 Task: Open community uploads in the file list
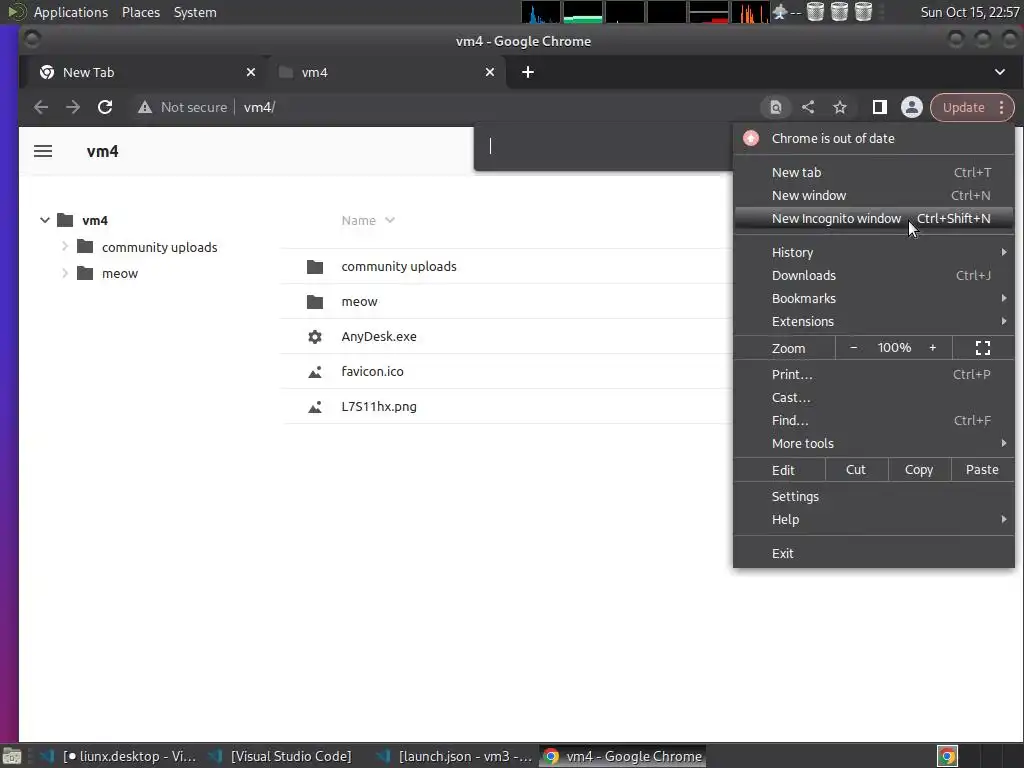coord(507,266)
